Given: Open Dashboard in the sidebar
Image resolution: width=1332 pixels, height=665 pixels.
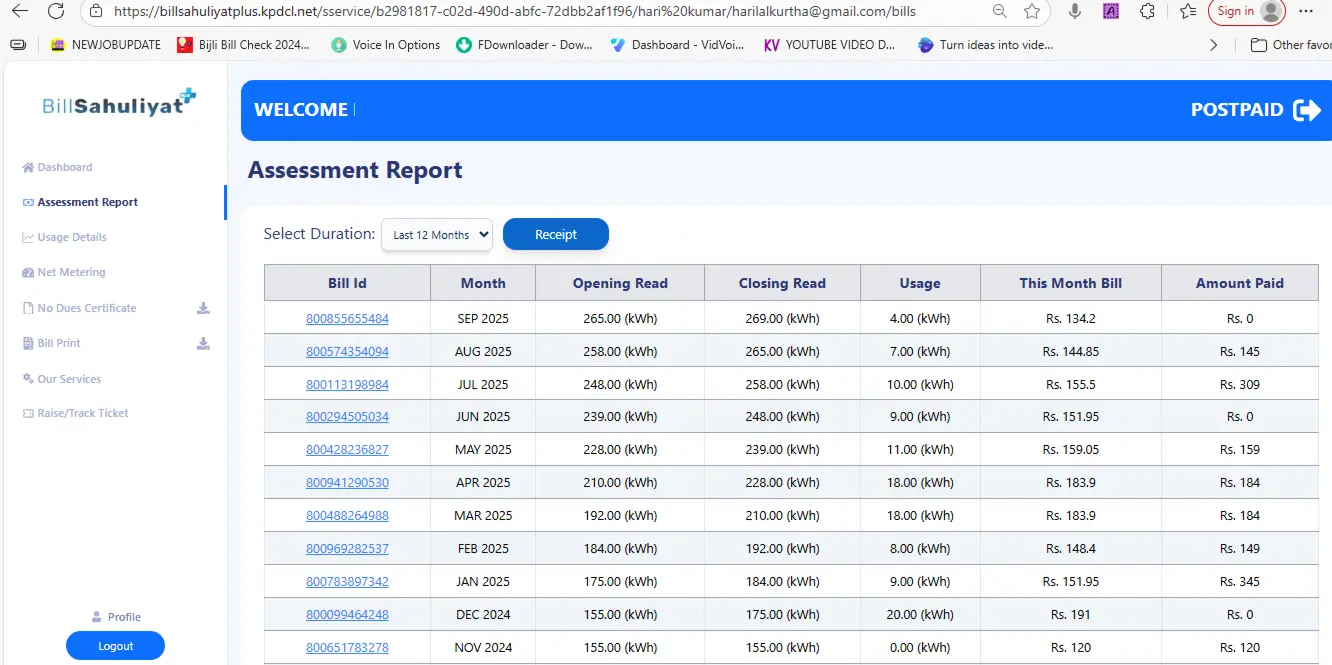Looking at the screenshot, I should (64, 167).
